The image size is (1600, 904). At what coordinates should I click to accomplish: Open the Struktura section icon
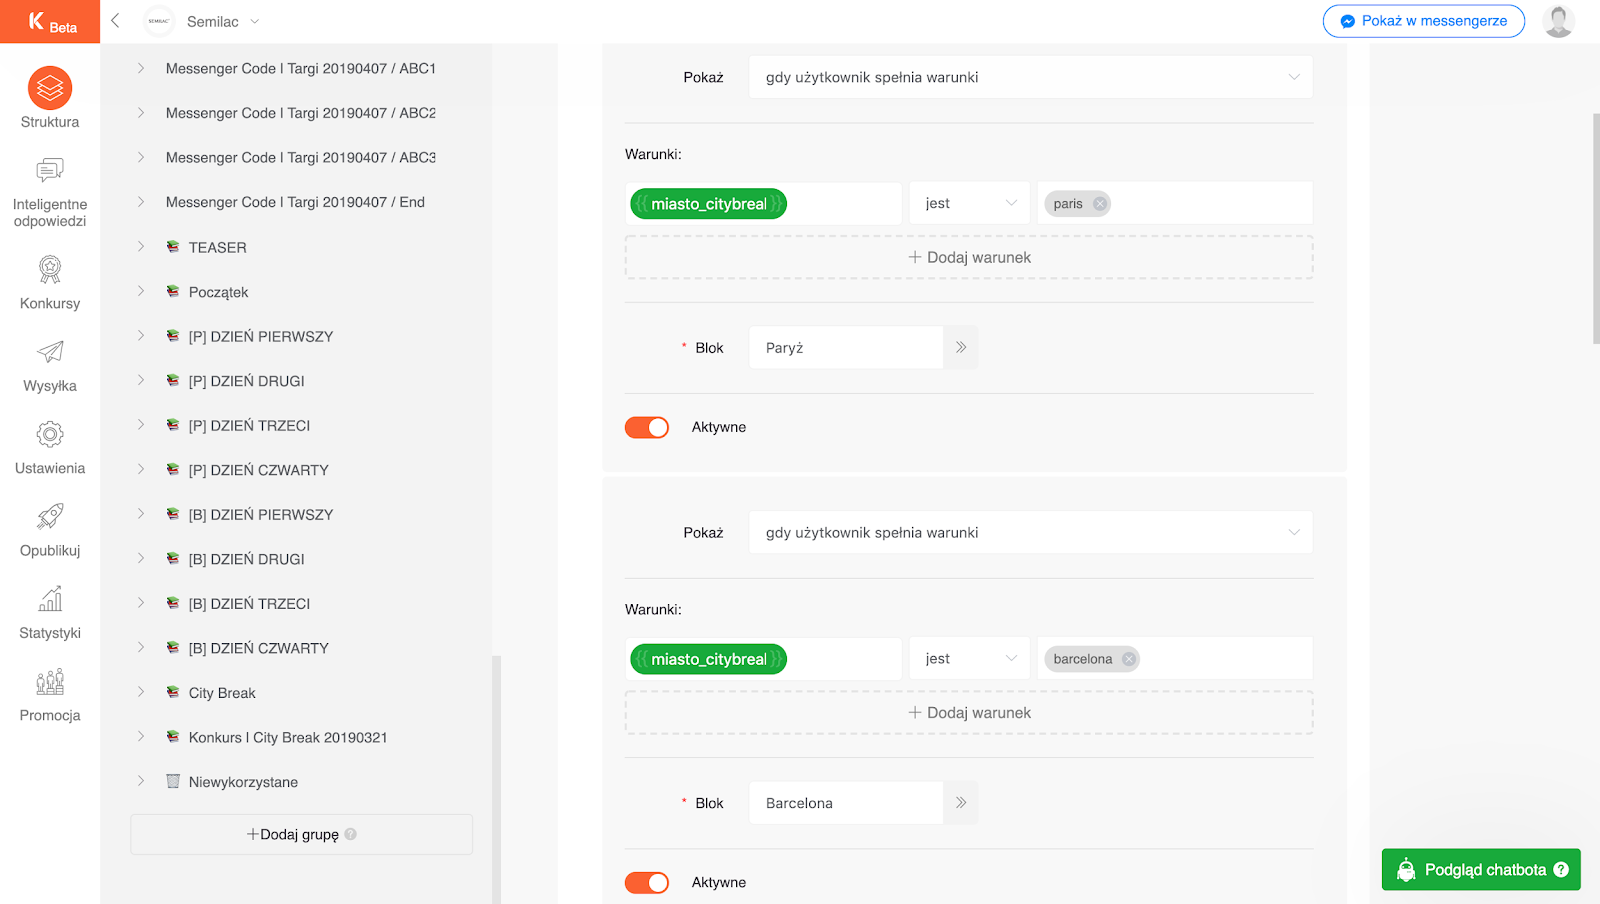(50, 89)
